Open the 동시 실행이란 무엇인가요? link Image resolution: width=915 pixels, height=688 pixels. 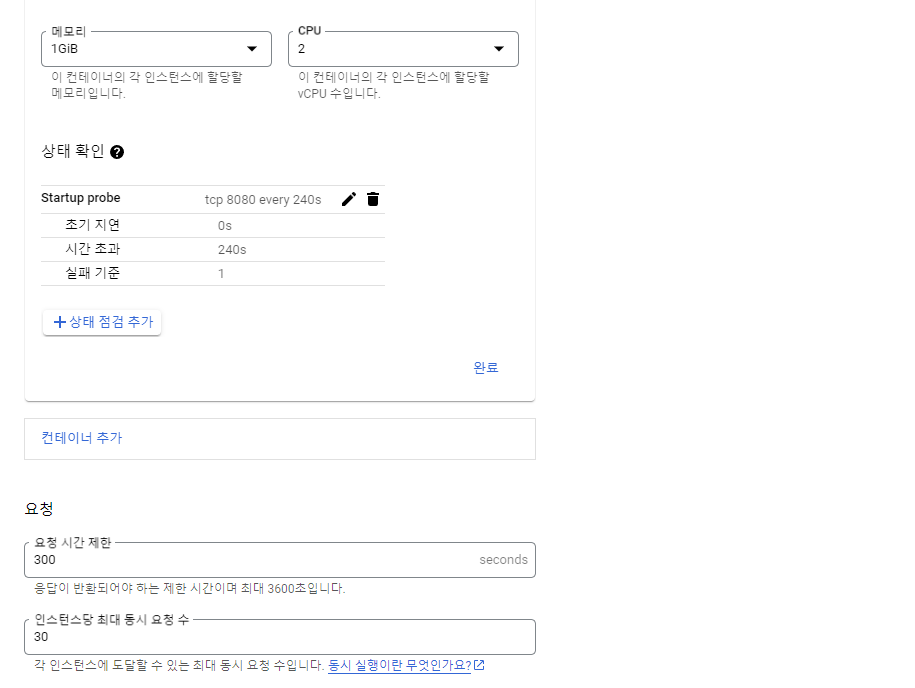coord(400,665)
